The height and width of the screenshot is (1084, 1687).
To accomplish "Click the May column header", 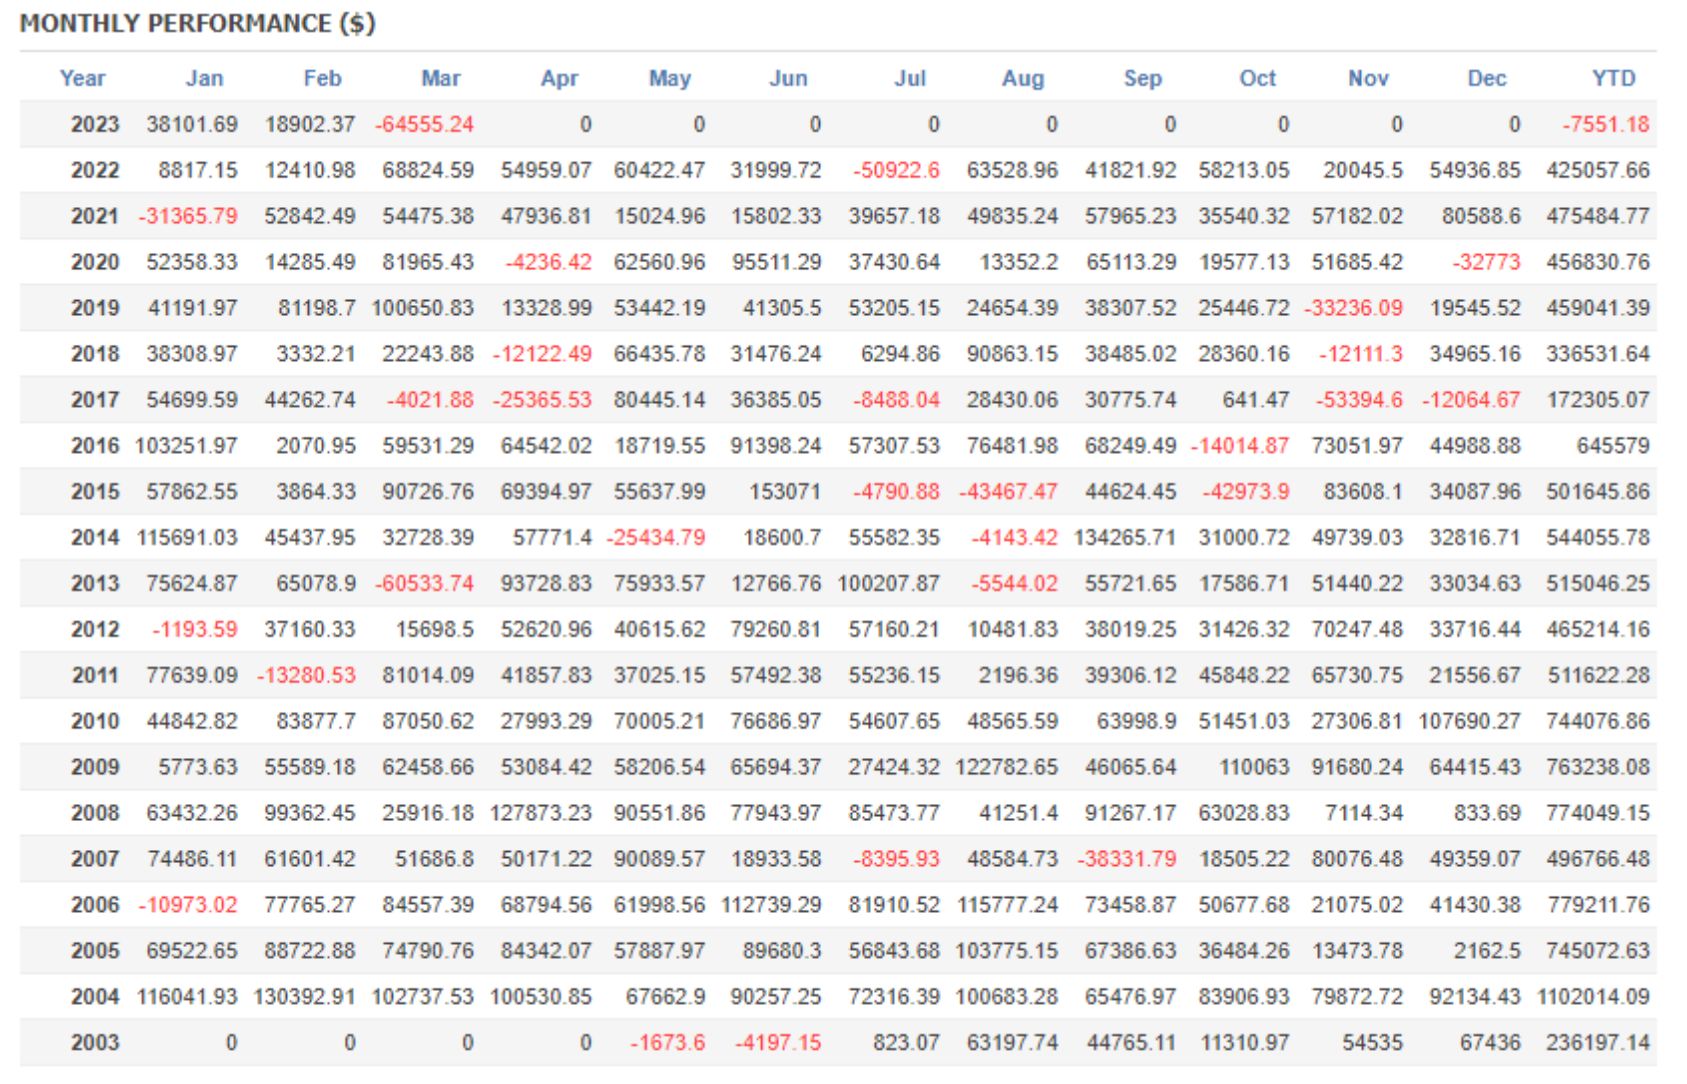I will [x=669, y=78].
